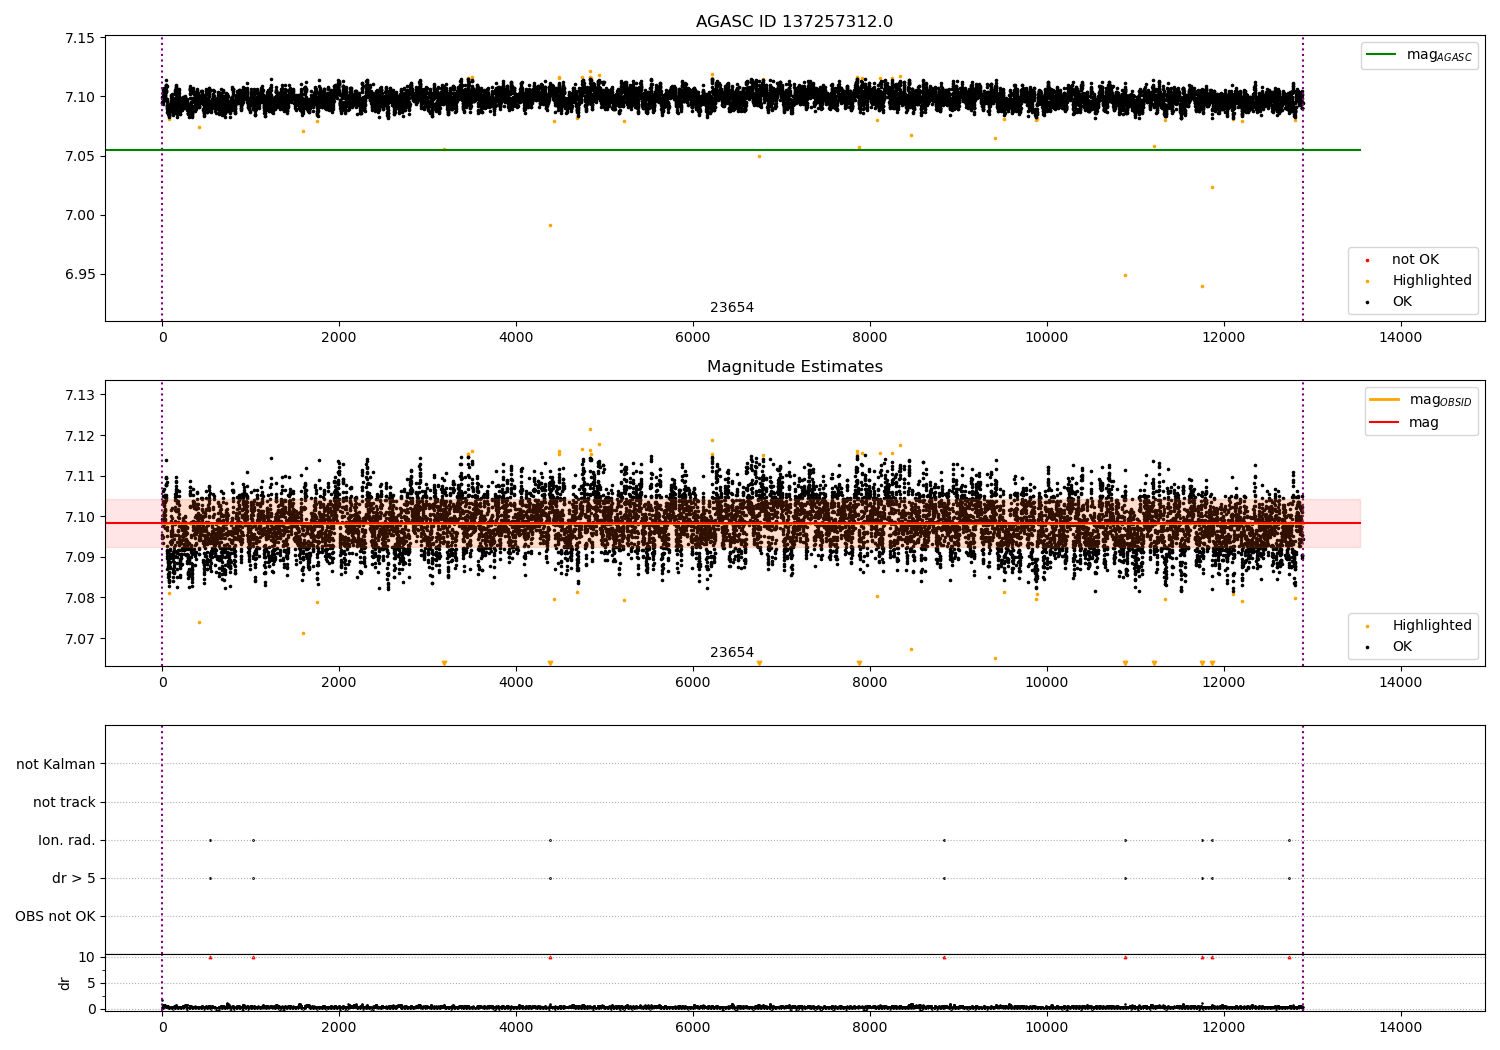Click the orange mag OBSID legend line
This screenshot has width=1500, height=1050.
point(1385,400)
